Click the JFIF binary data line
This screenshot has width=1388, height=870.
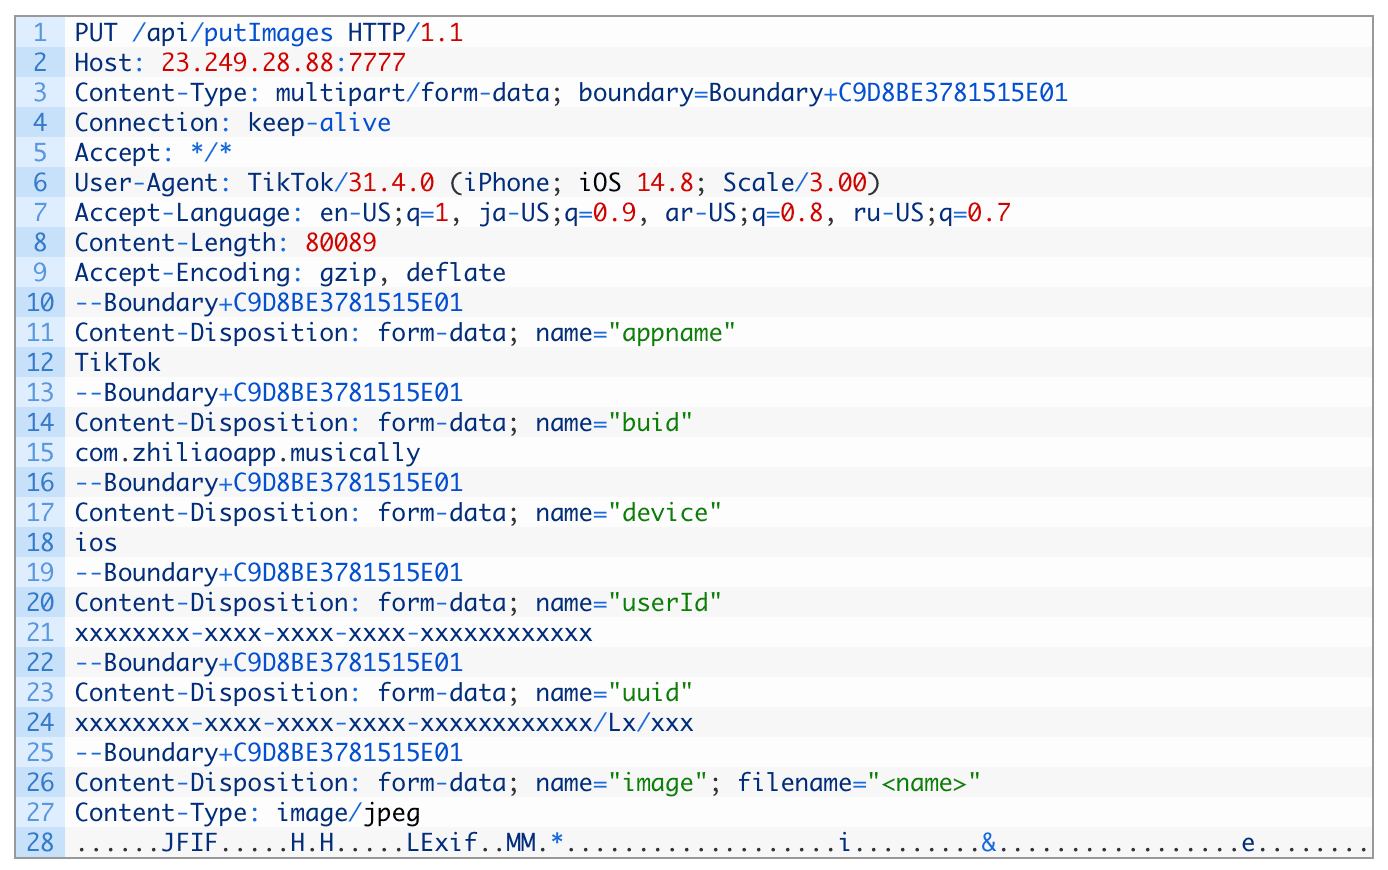coord(722,843)
